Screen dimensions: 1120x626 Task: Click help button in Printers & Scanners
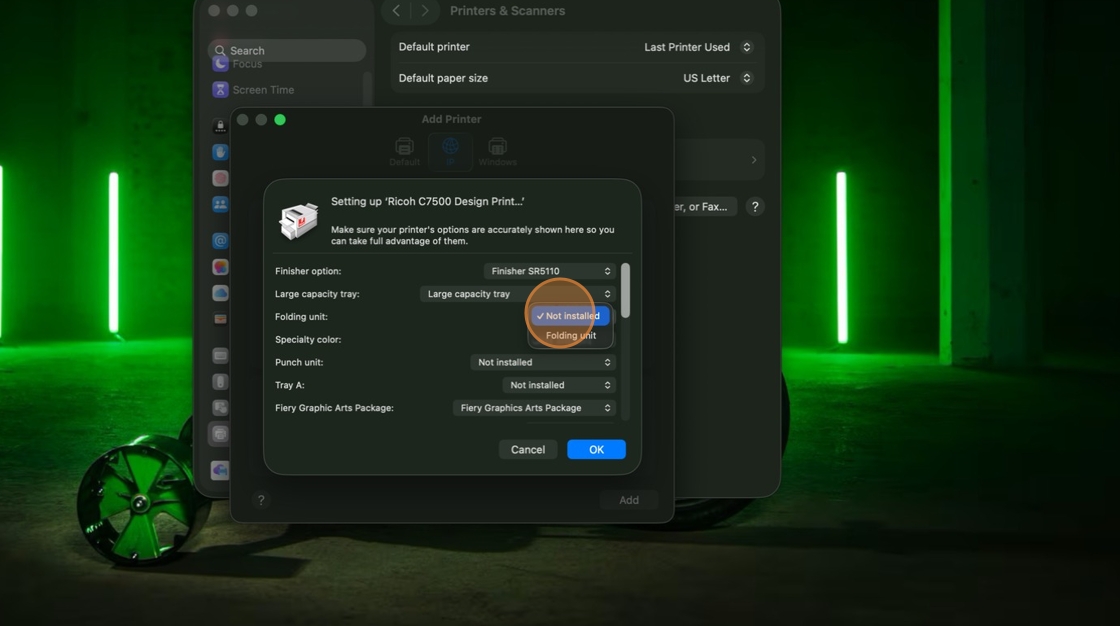point(755,207)
